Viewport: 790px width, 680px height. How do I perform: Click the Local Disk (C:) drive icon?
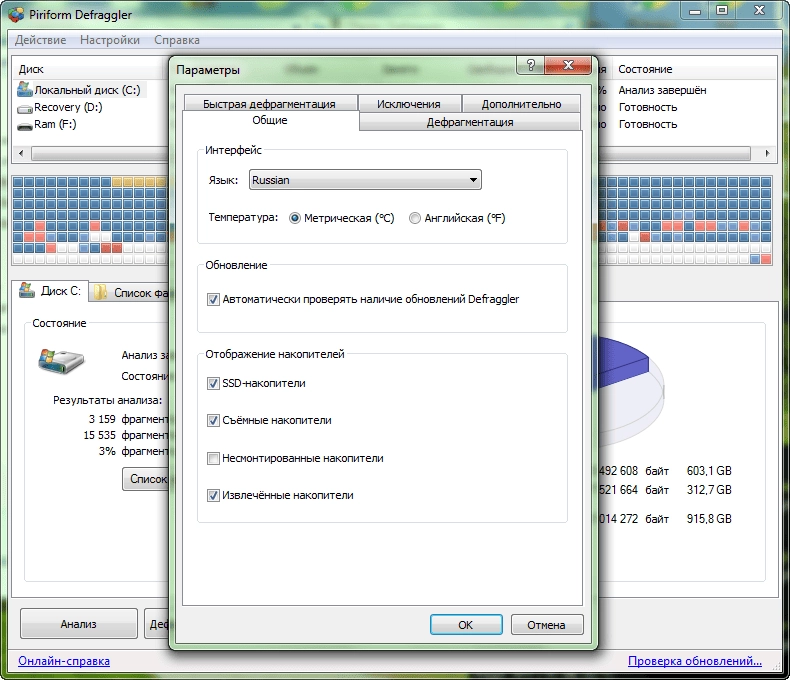pyautogui.click(x=25, y=90)
